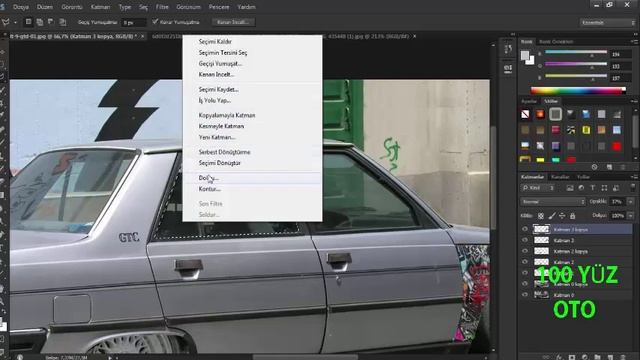Select the Subtract from selection mode icon

pos(51,22)
